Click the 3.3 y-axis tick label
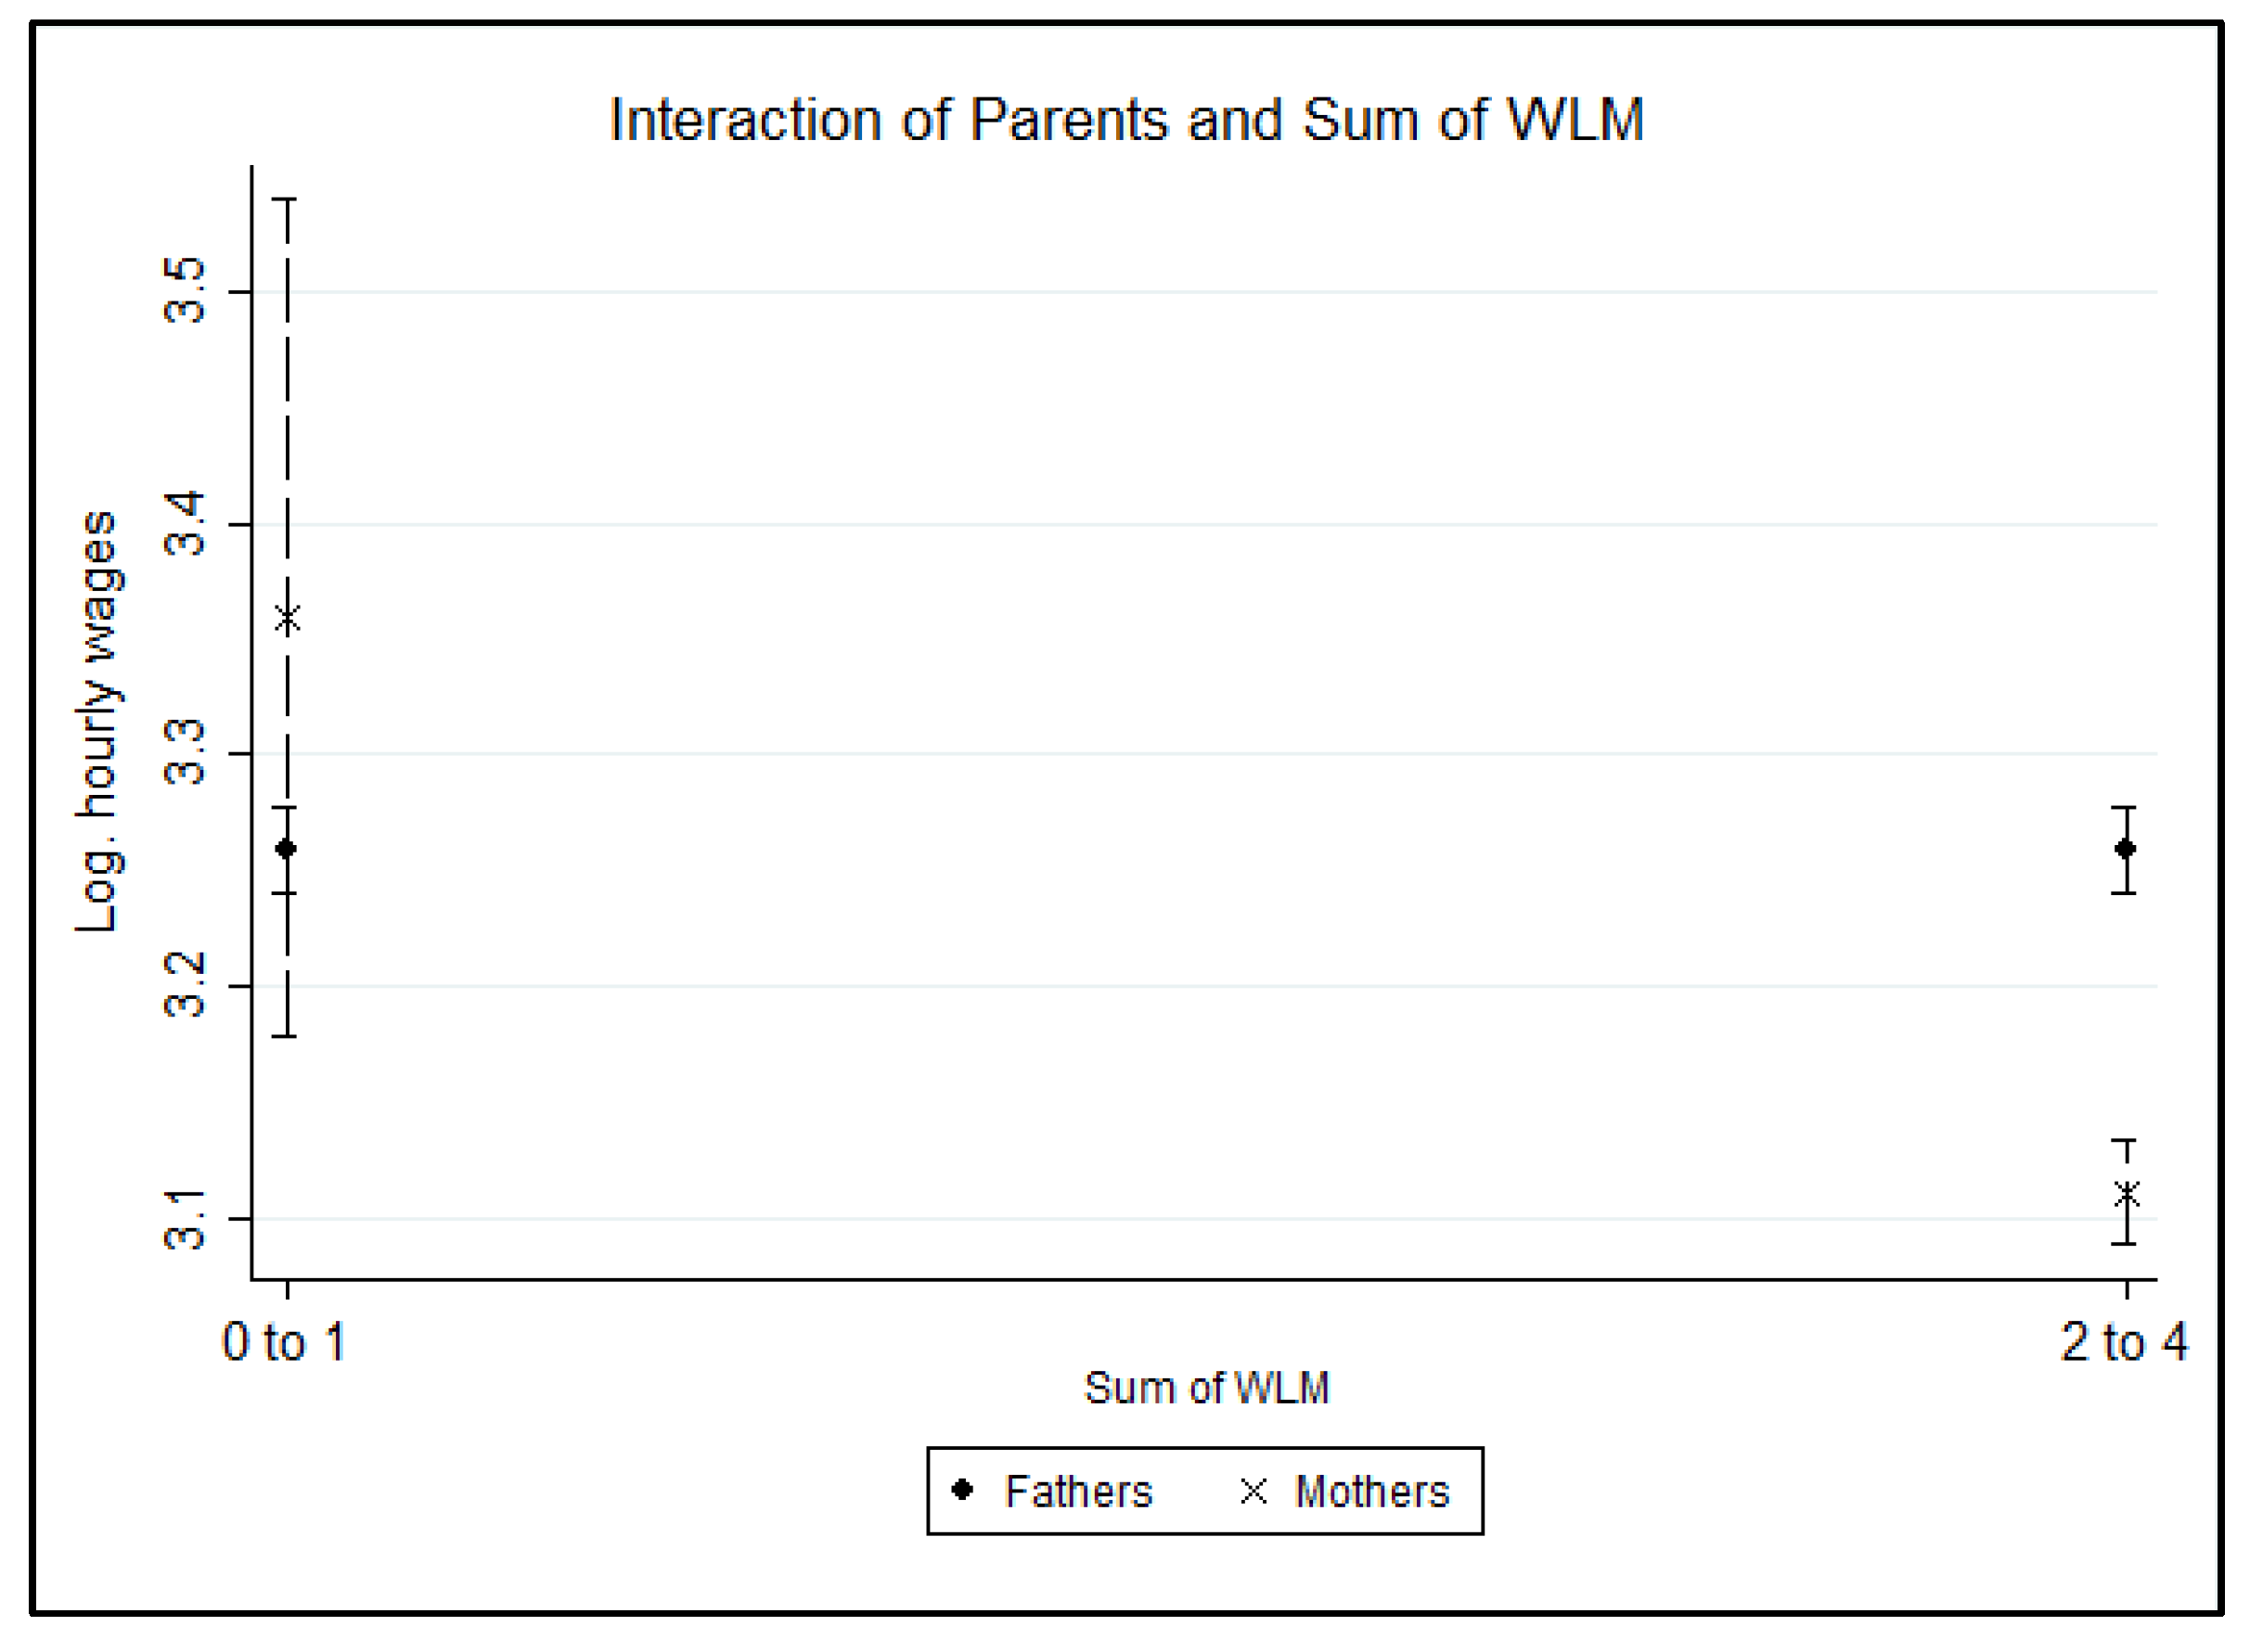 [184, 753]
